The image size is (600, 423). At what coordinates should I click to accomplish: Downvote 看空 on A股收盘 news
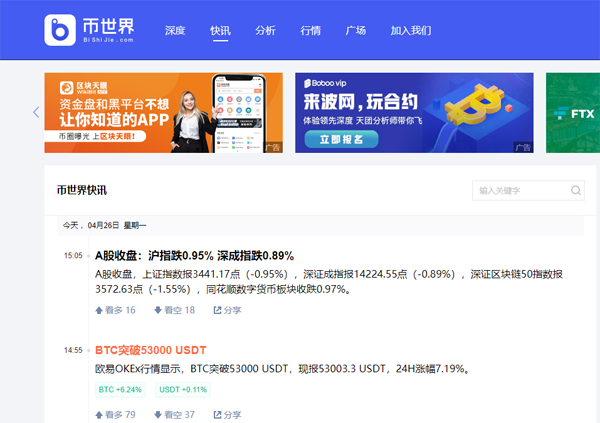click(174, 310)
